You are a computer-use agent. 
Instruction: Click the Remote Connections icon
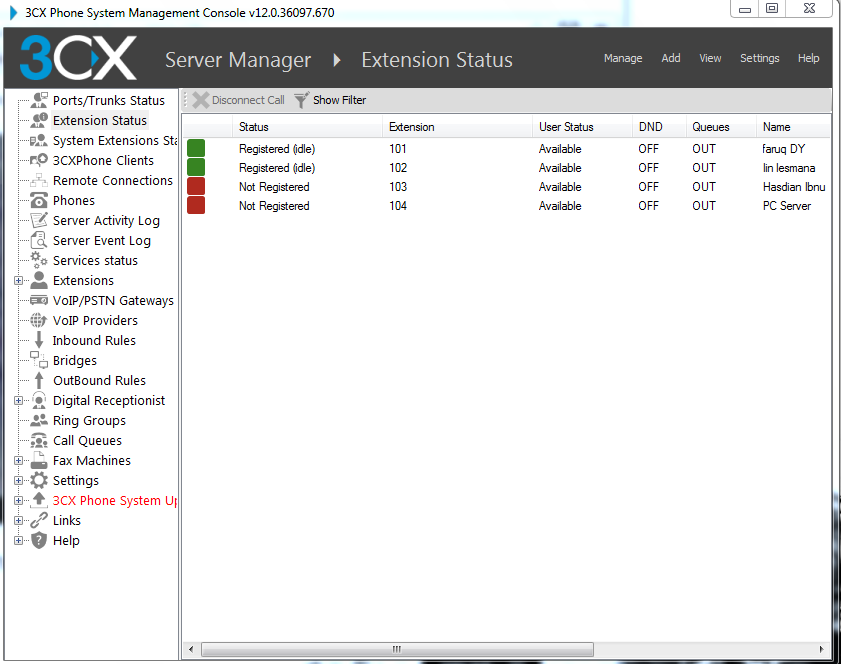[x=39, y=181]
